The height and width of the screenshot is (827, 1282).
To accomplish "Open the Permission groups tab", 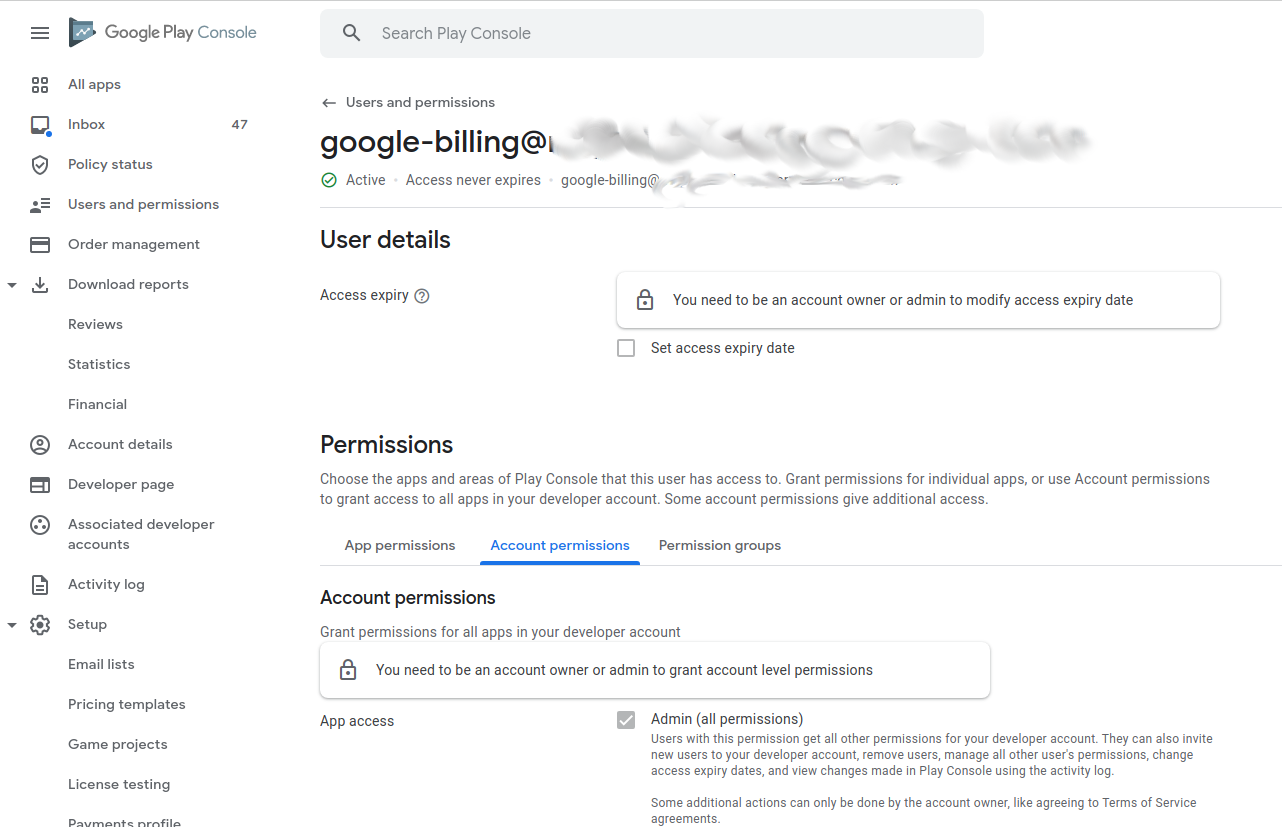I will click(x=720, y=546).
